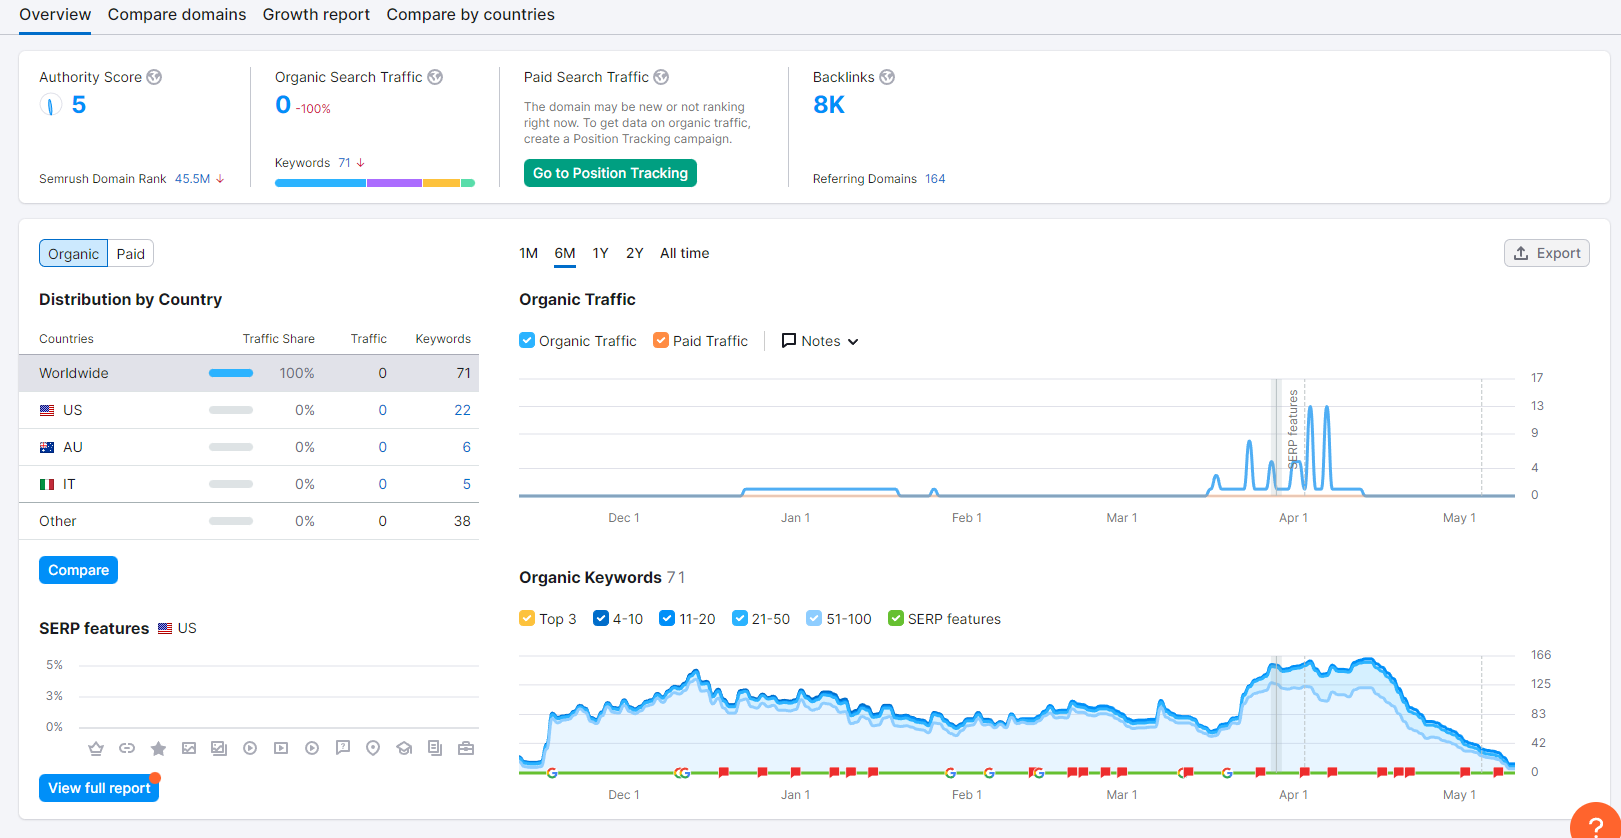Click the map pin local pack icon
This screenshot has width=1621, height=838.
373,748
